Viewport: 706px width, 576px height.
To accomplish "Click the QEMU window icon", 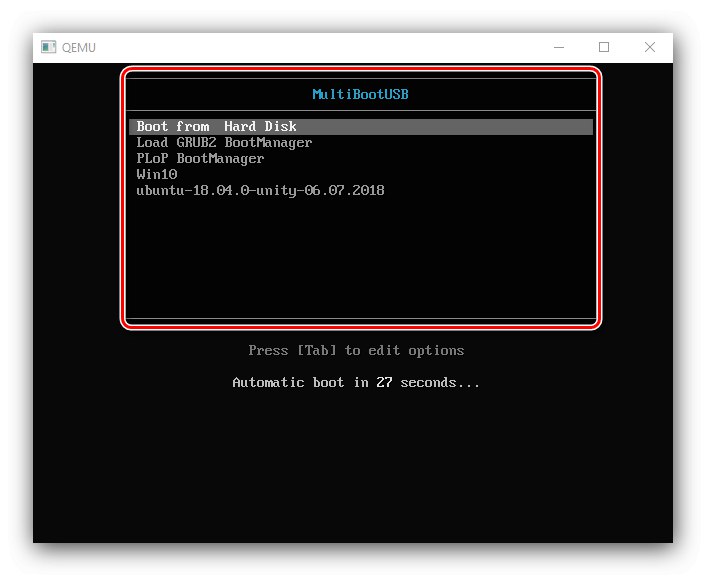I will [x=49, y=47].
